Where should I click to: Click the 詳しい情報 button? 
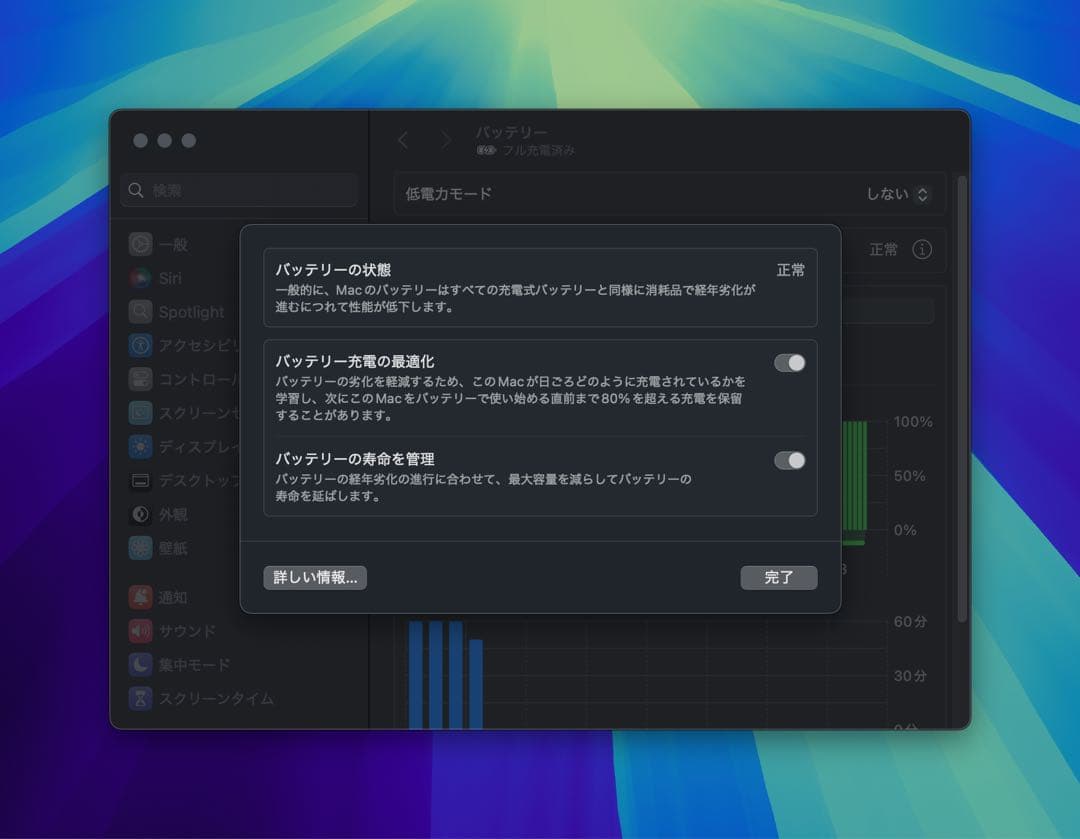314,578
